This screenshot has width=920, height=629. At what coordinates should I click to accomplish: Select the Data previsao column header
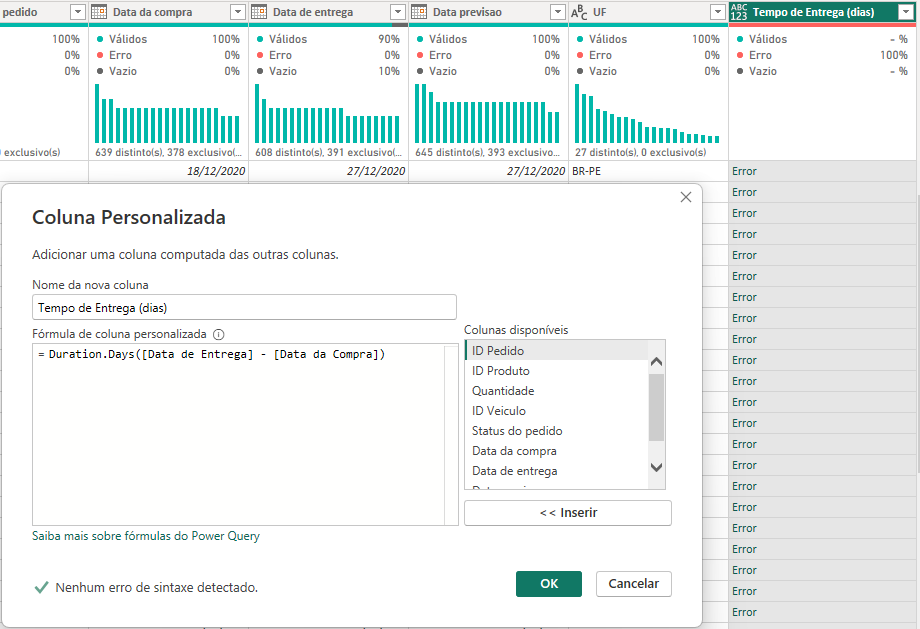point(488,12)
